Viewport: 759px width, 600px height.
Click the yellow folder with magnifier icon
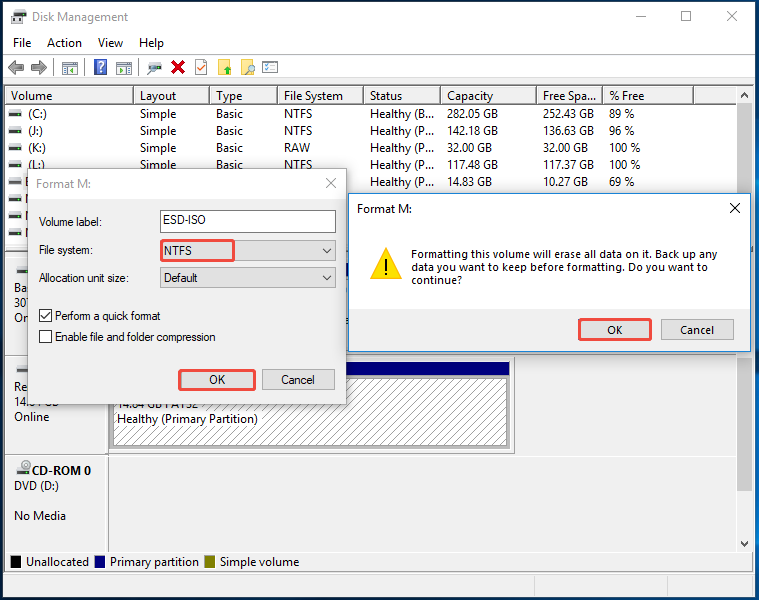247,67
